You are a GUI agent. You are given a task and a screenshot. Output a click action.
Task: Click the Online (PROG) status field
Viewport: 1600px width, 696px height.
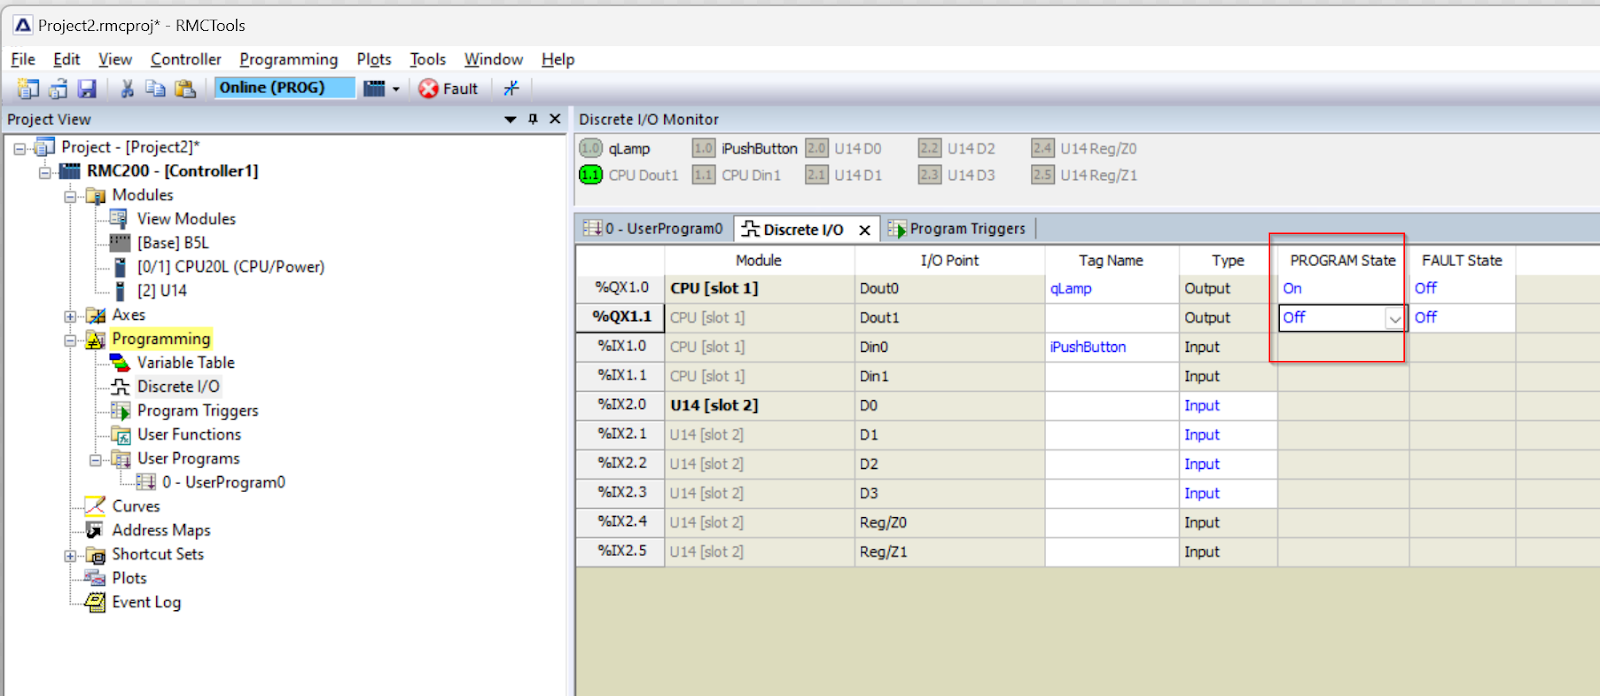(x=285, y=87)
